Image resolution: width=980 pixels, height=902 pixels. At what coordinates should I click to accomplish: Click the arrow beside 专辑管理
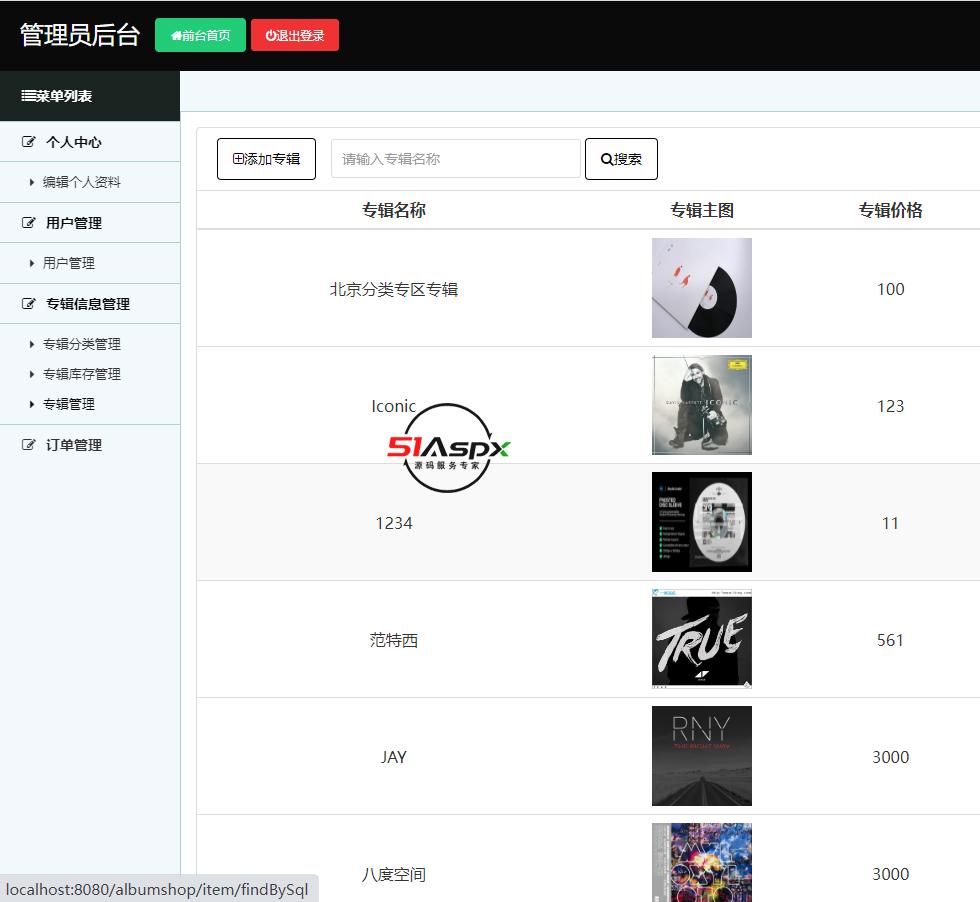(x=31, y=404)
